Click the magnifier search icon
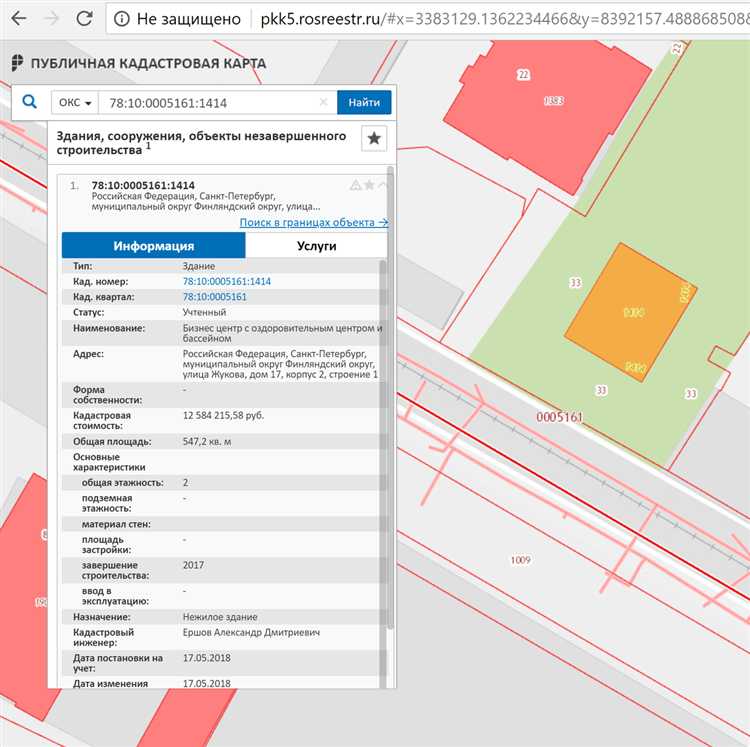 coord(30,102)
